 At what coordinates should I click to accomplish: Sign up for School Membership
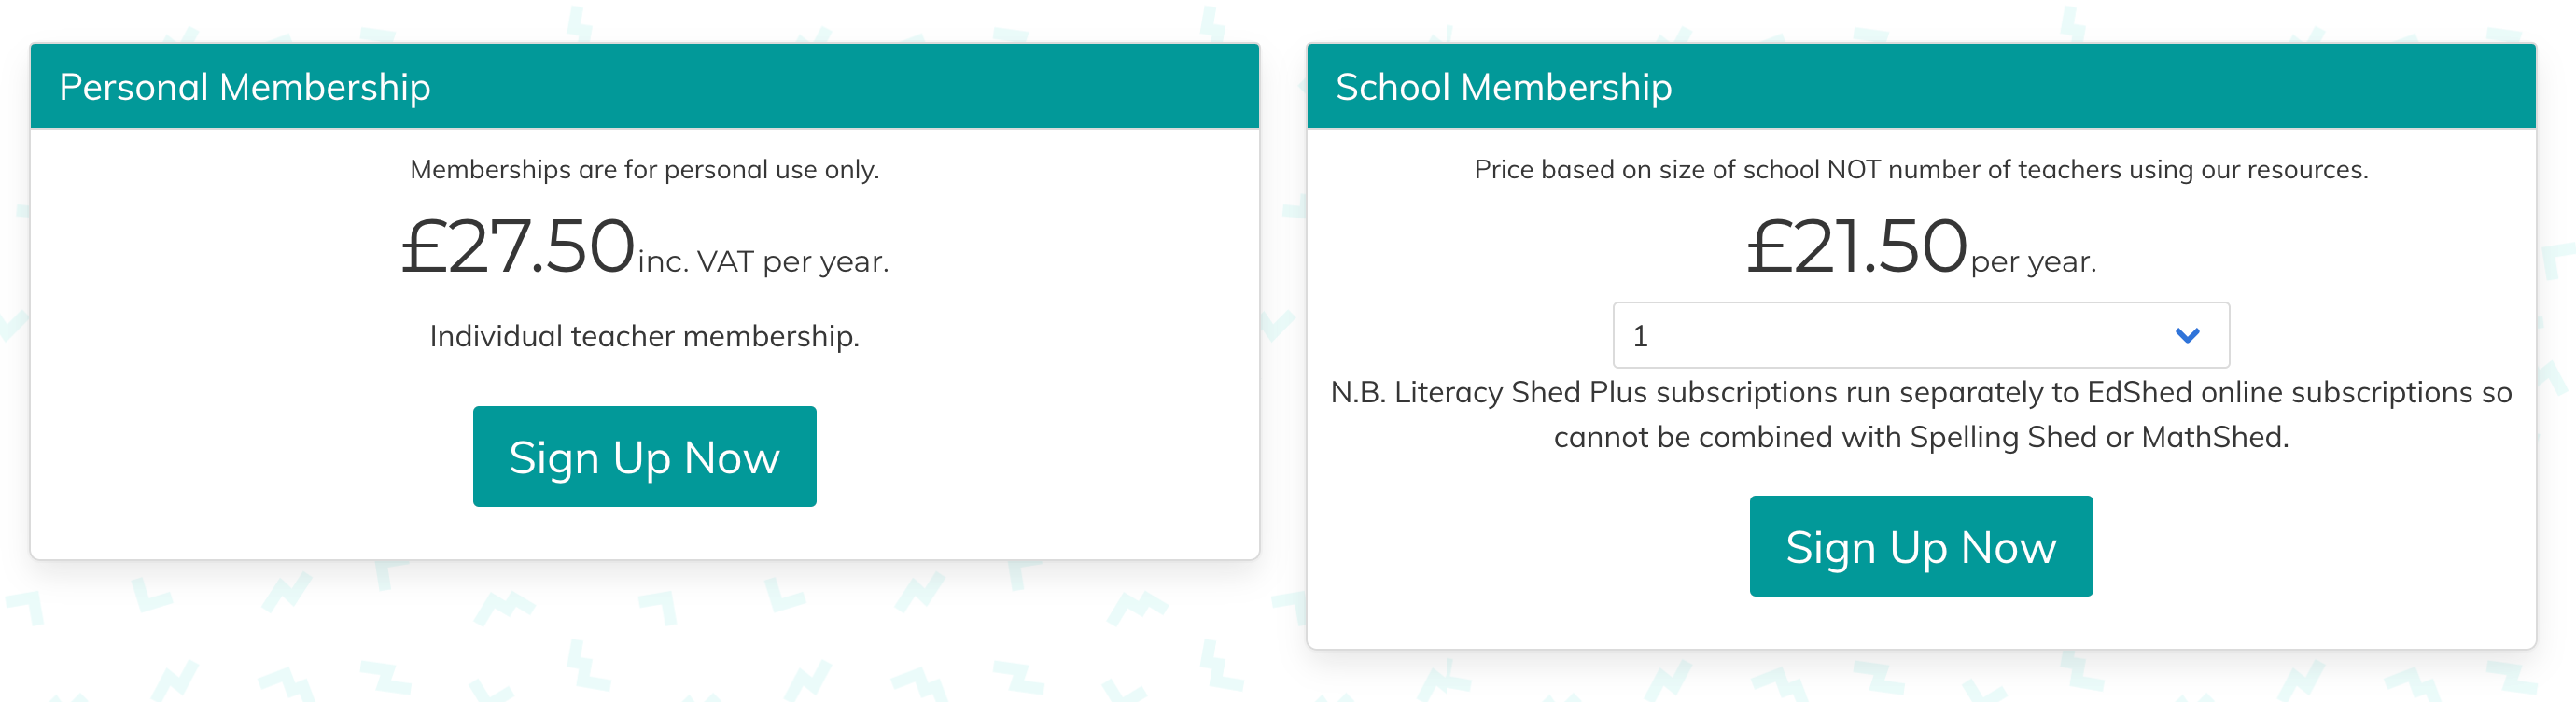[x=1920, y=547]
